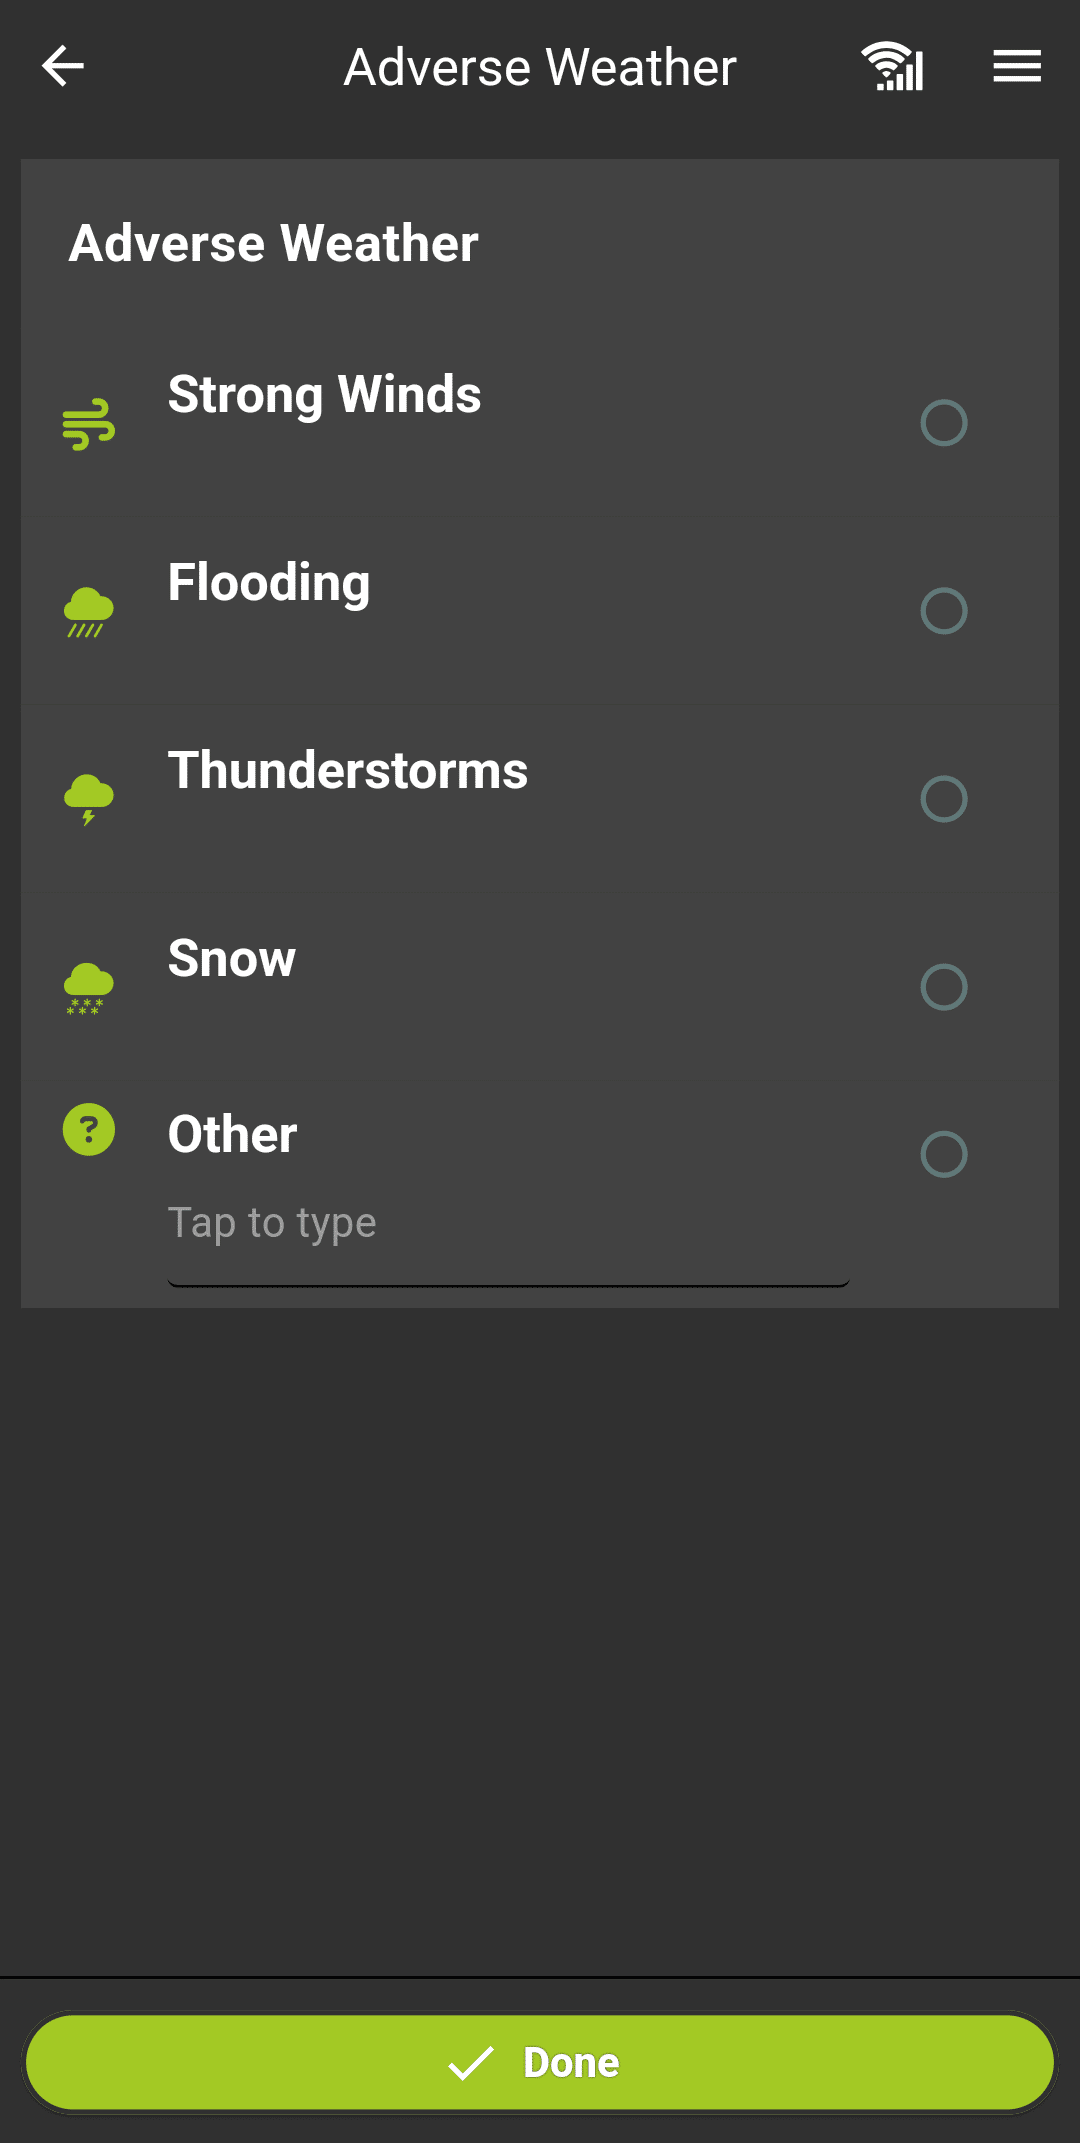
Task: Select the Strong Winds radio button
Action: [943, 423]
